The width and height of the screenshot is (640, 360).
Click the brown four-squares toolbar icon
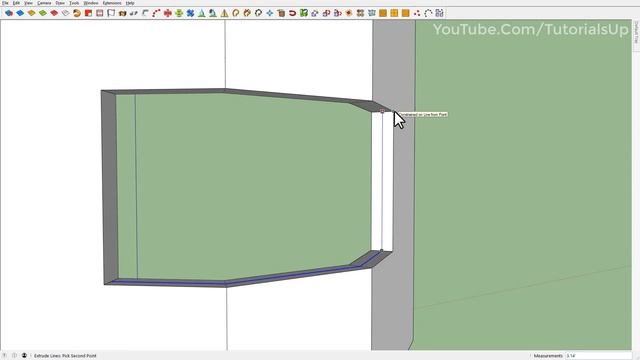tap(360, 13)
